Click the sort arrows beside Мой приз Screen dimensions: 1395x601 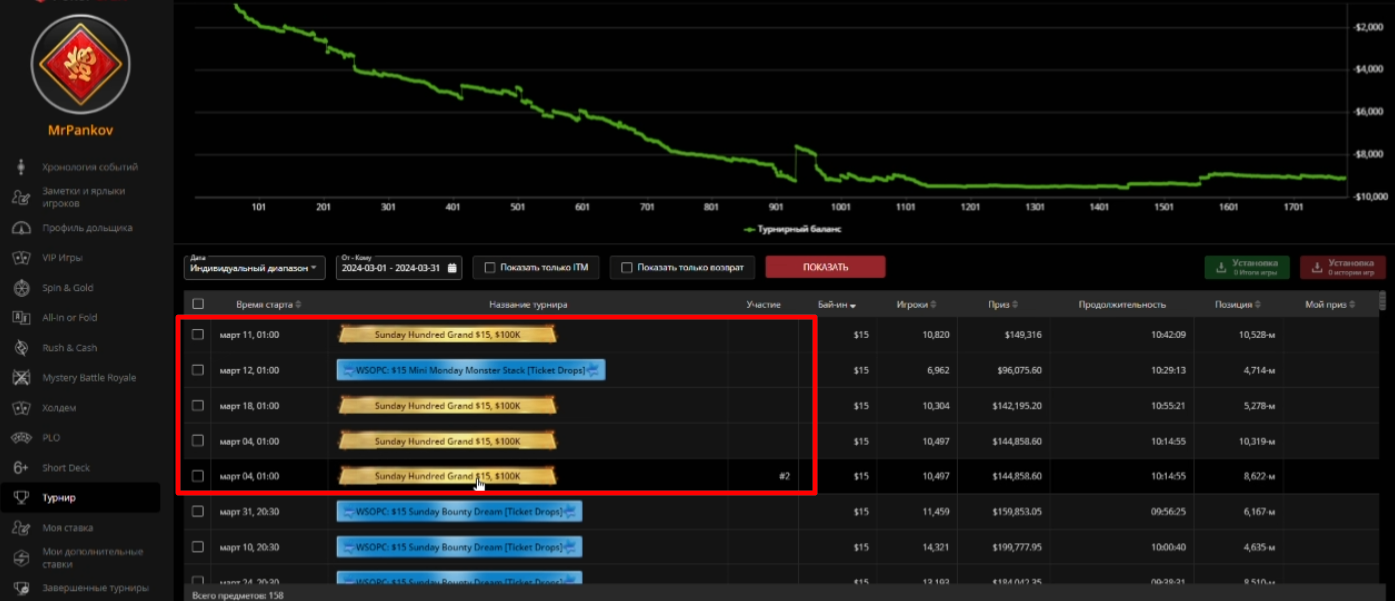pyautogui.click(x=1352, y=304)
